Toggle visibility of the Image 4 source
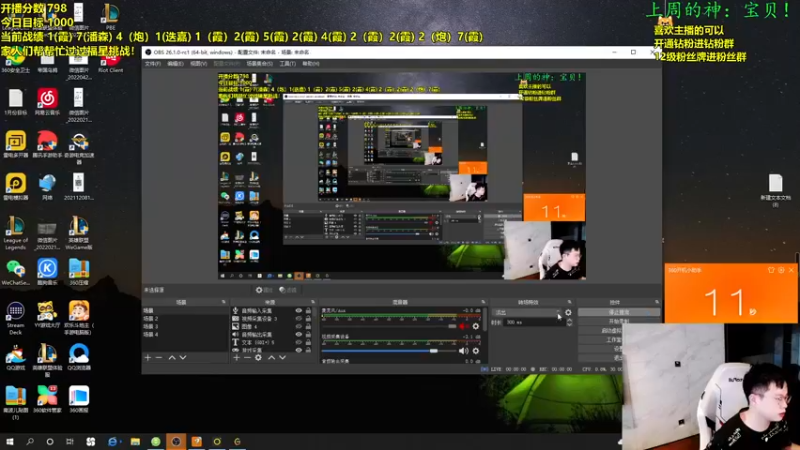 [298, 327]
